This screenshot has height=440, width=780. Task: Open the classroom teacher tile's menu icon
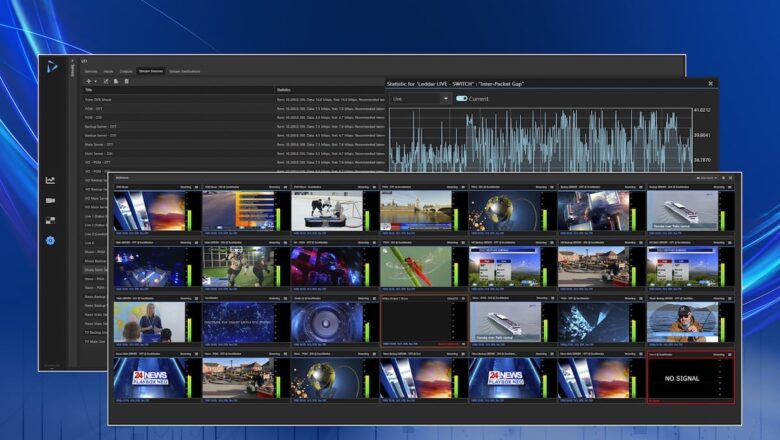[x=196, y=298]
